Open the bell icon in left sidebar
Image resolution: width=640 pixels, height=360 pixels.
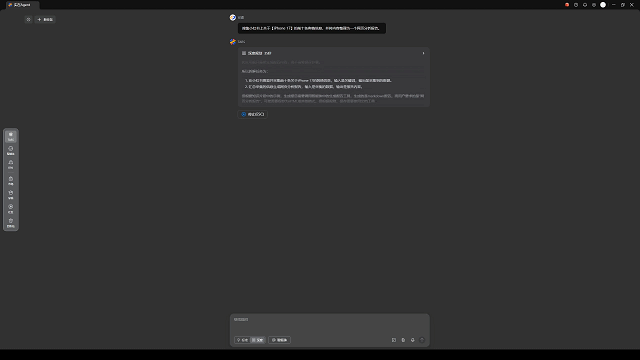point(11,164)
